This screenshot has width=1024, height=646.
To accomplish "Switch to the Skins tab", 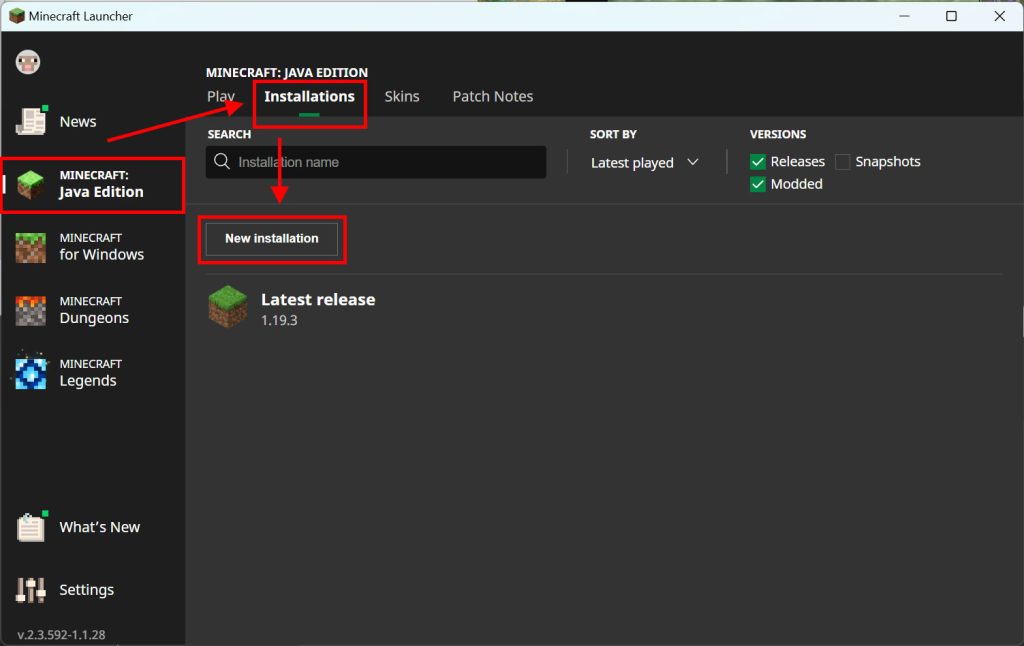I will click(x=402, y=97).
